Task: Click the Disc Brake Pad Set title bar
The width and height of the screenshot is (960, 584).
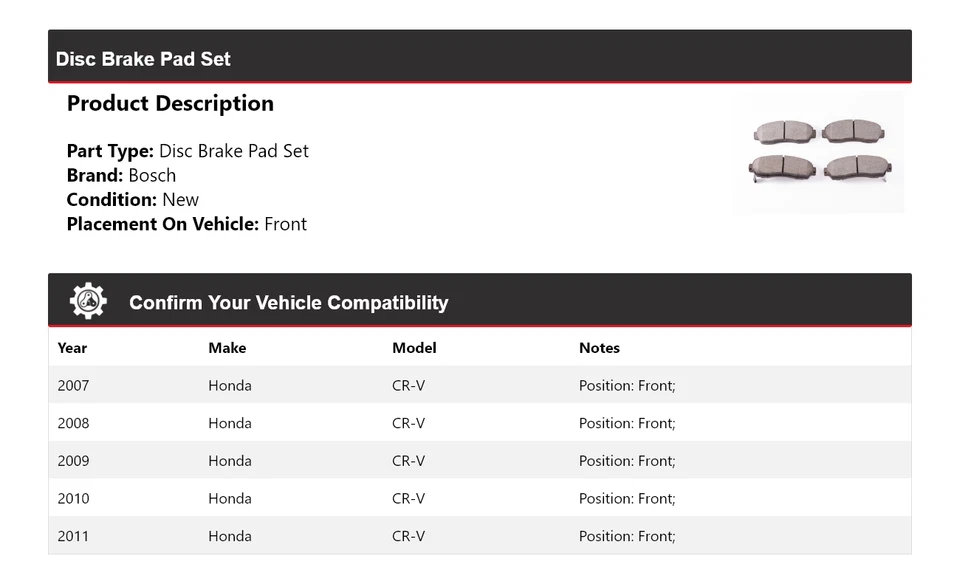Action: click(143, 59)
